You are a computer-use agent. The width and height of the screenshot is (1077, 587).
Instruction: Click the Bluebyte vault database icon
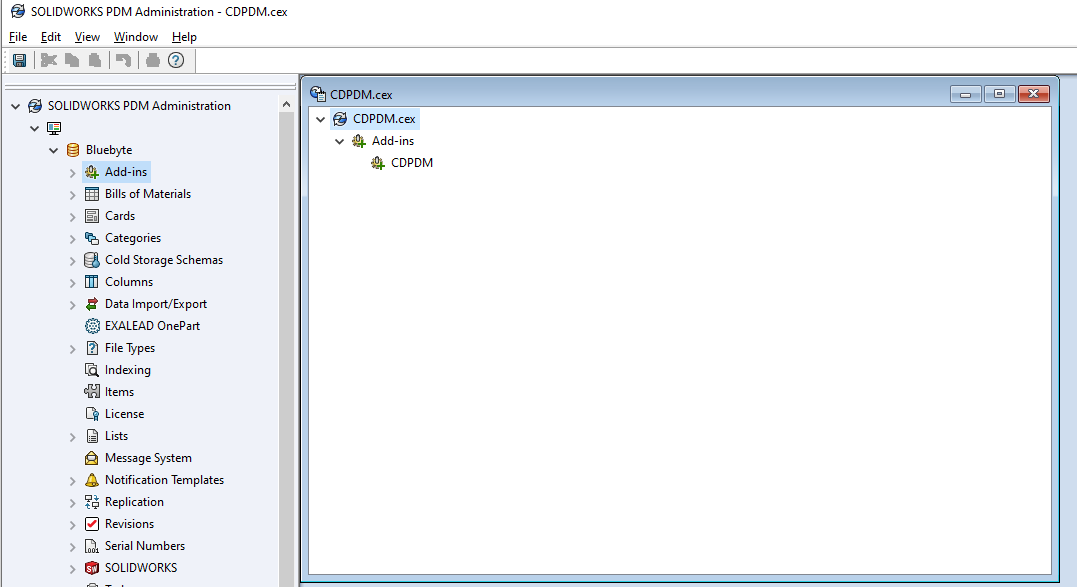click(x=73, y=150)
